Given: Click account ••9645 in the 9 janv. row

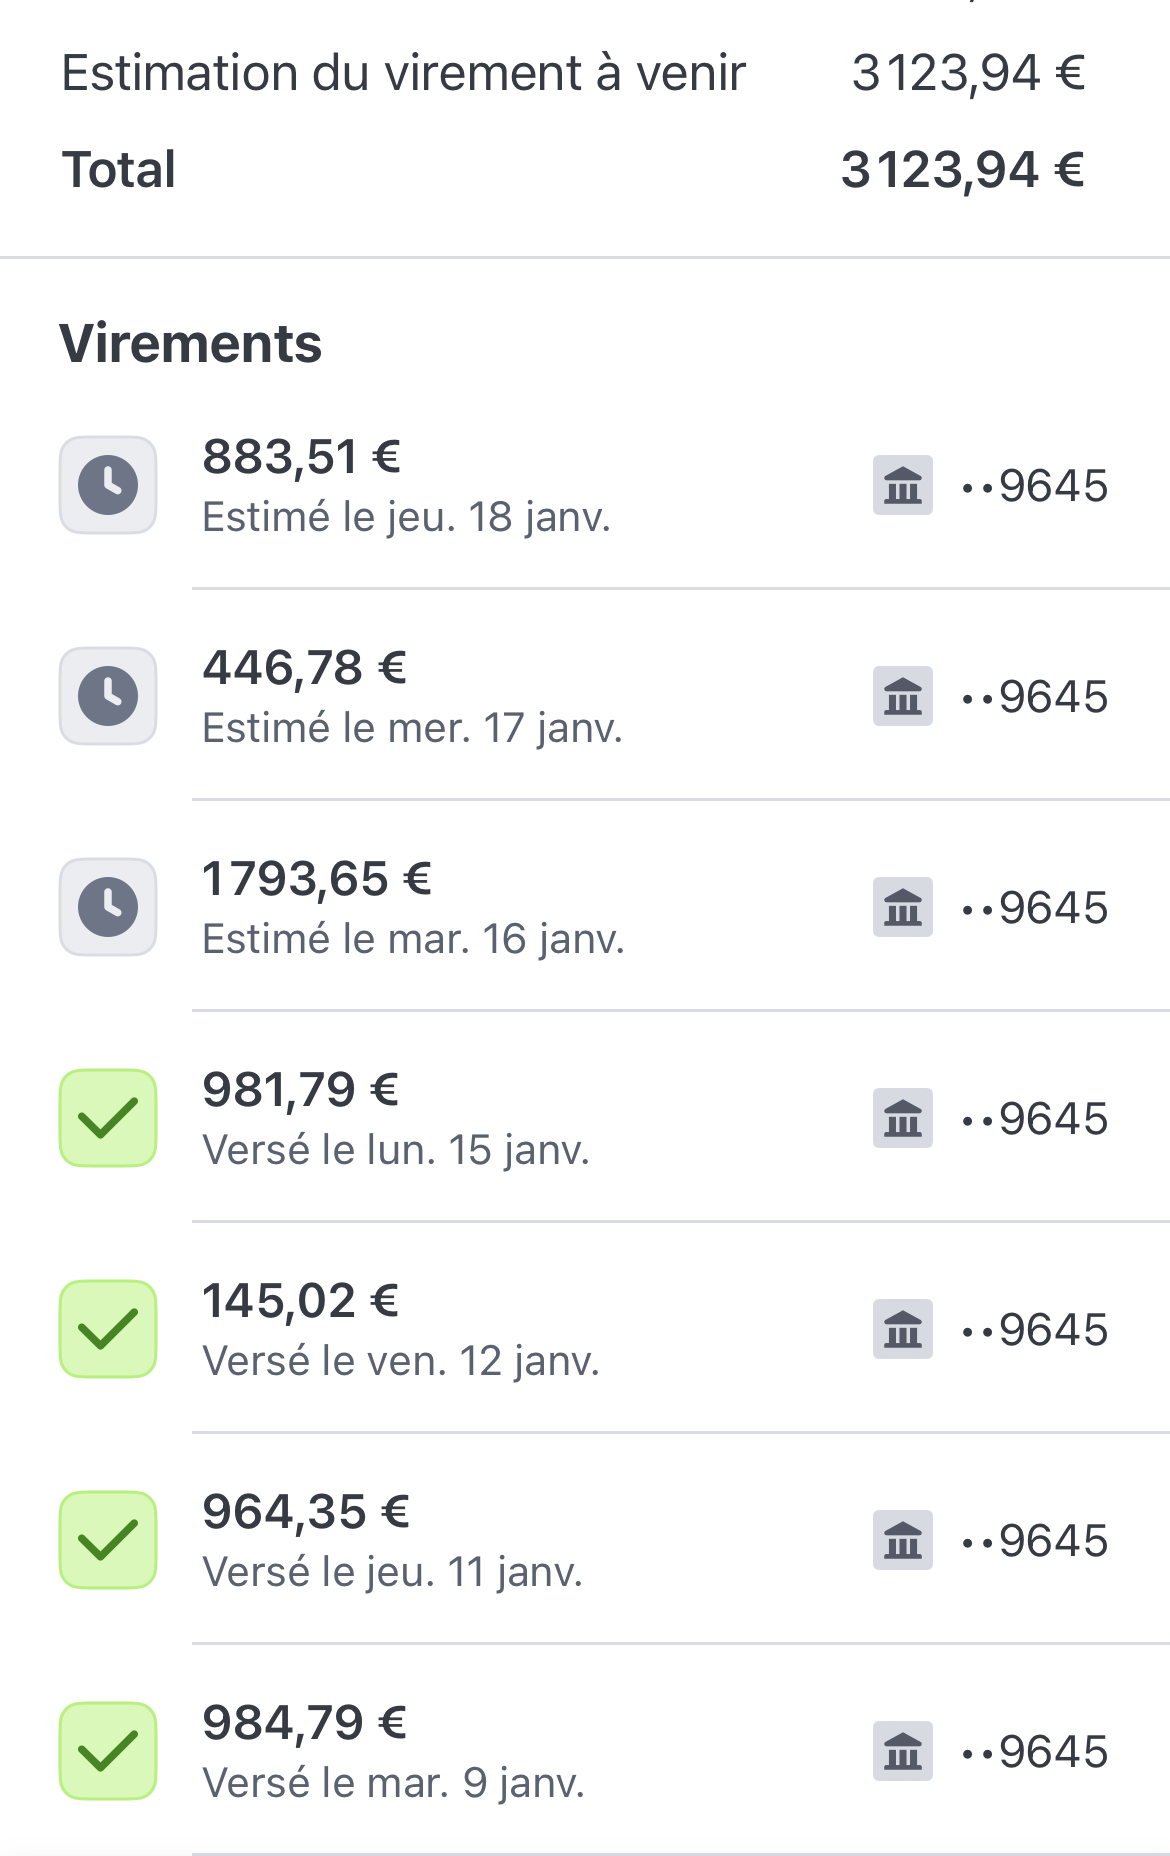Looking at the screenshot, I should 1034,1751.
